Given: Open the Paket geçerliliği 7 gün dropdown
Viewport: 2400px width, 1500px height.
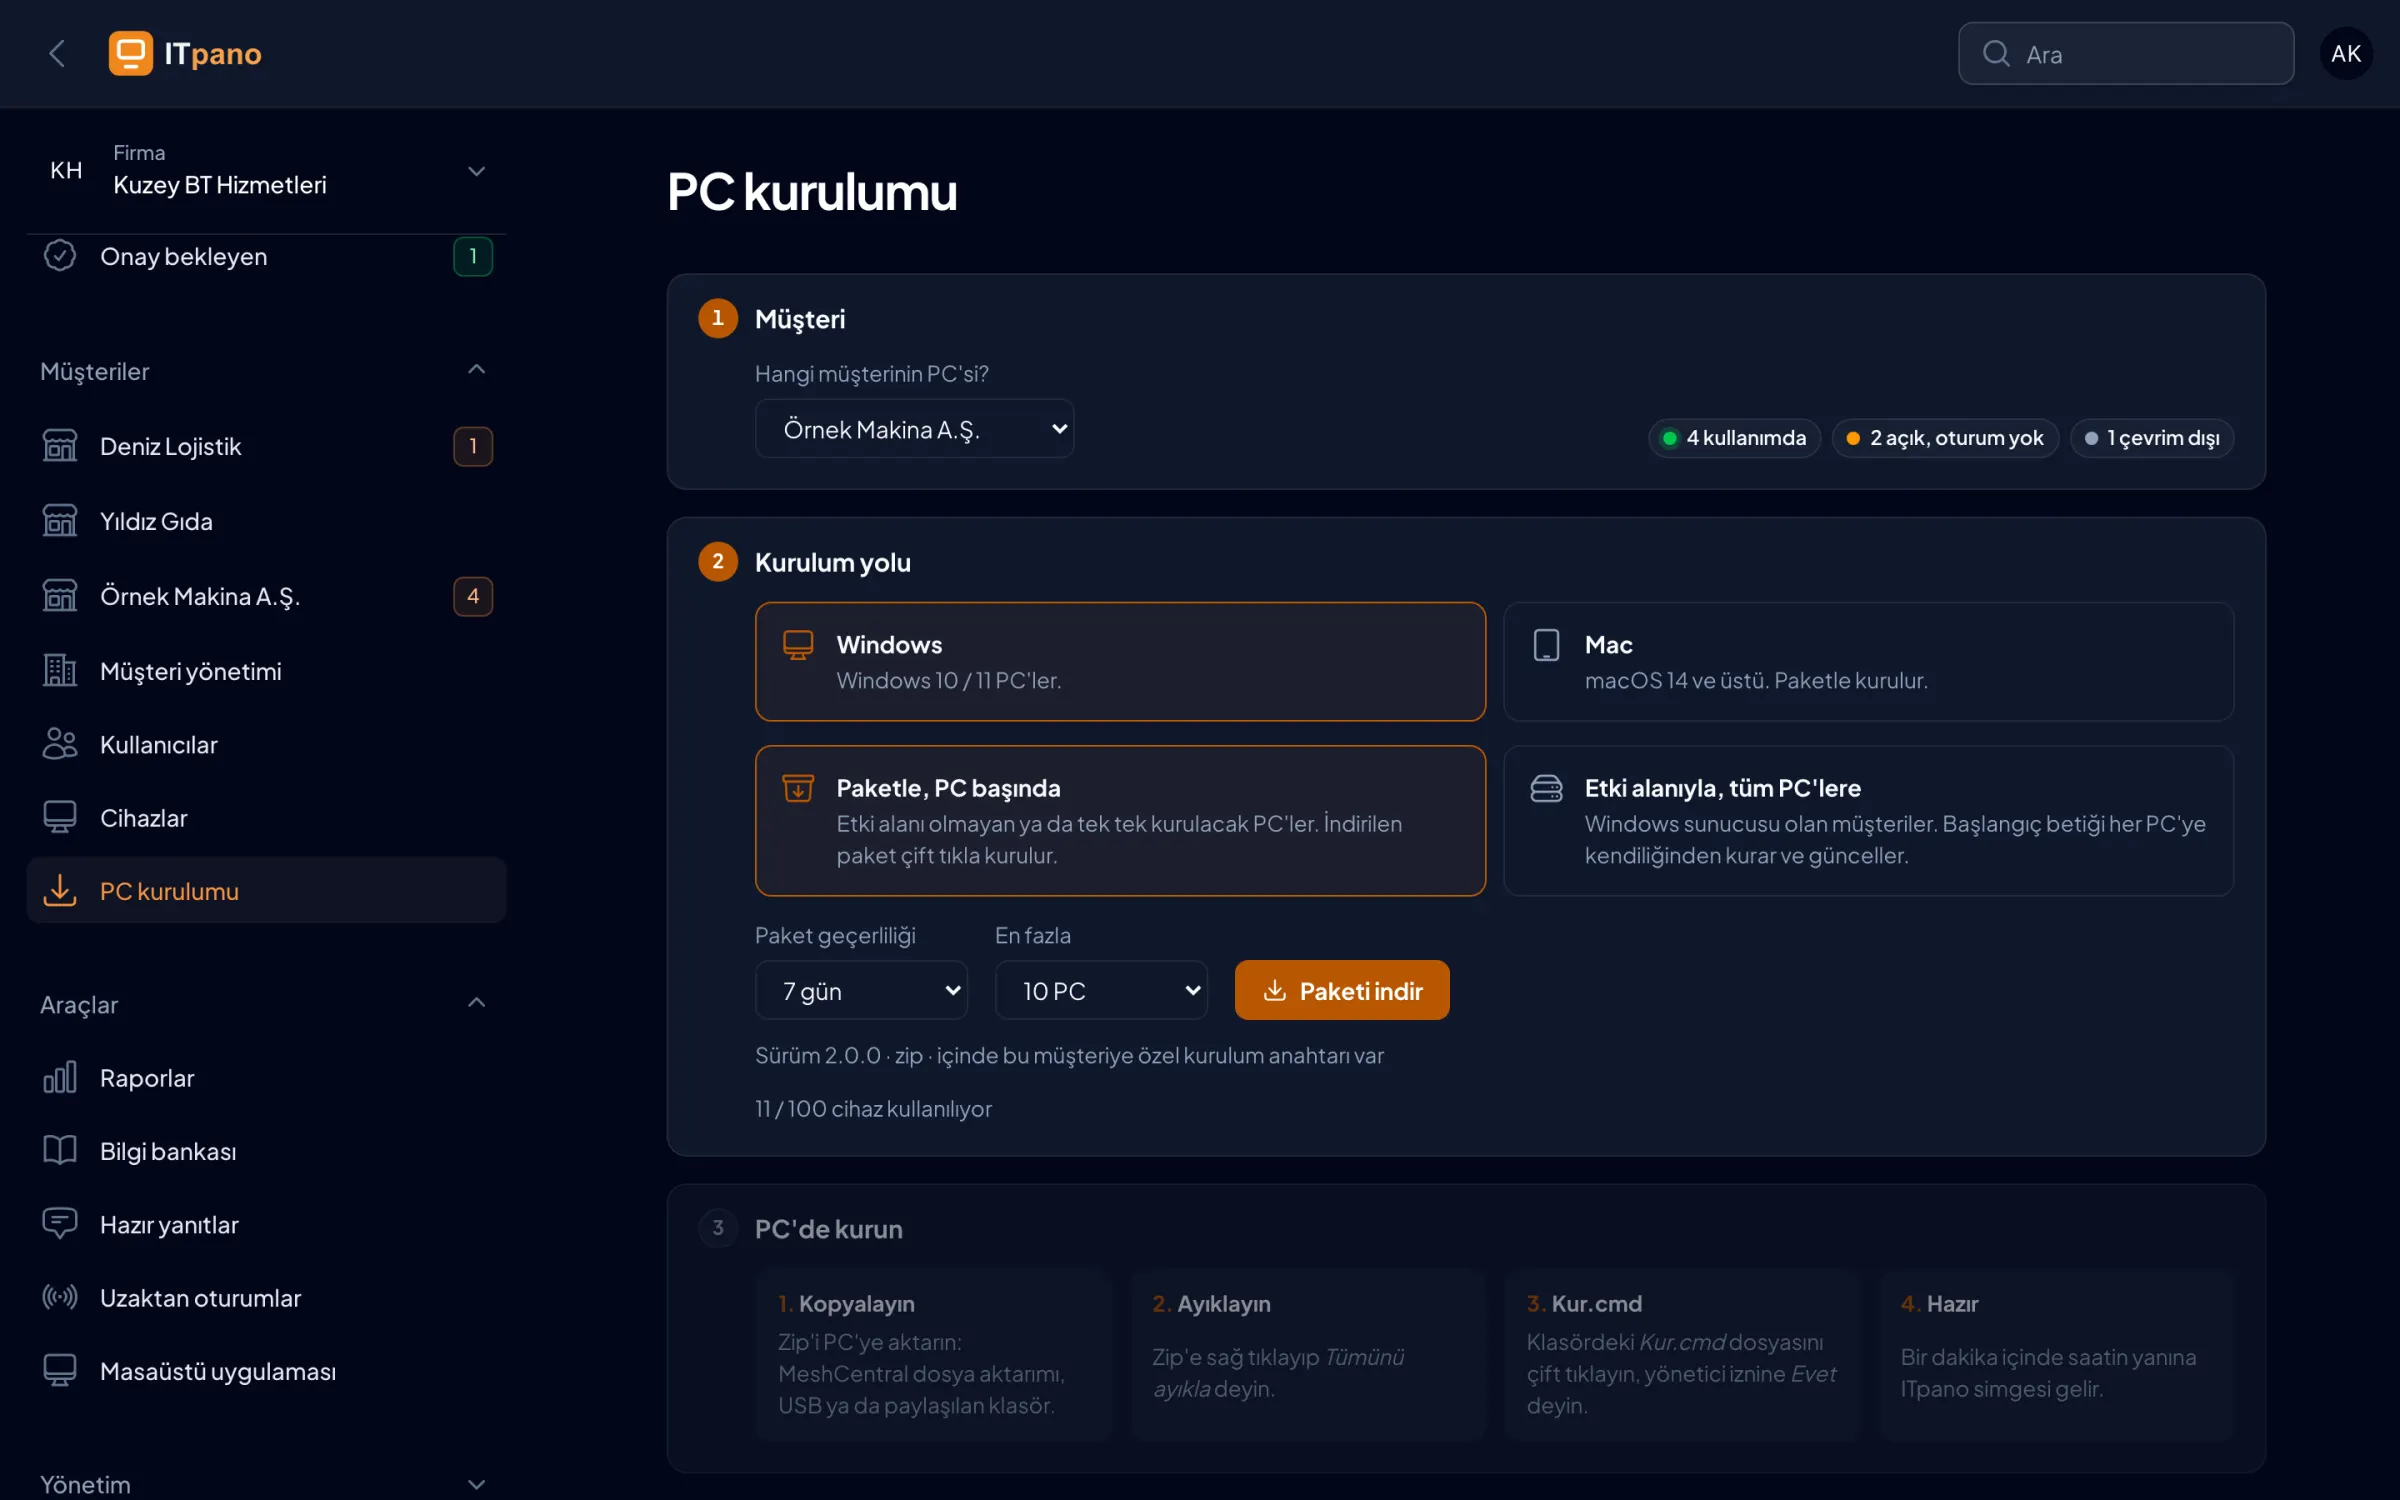Looking at the screenshot, I should (861, 990).
